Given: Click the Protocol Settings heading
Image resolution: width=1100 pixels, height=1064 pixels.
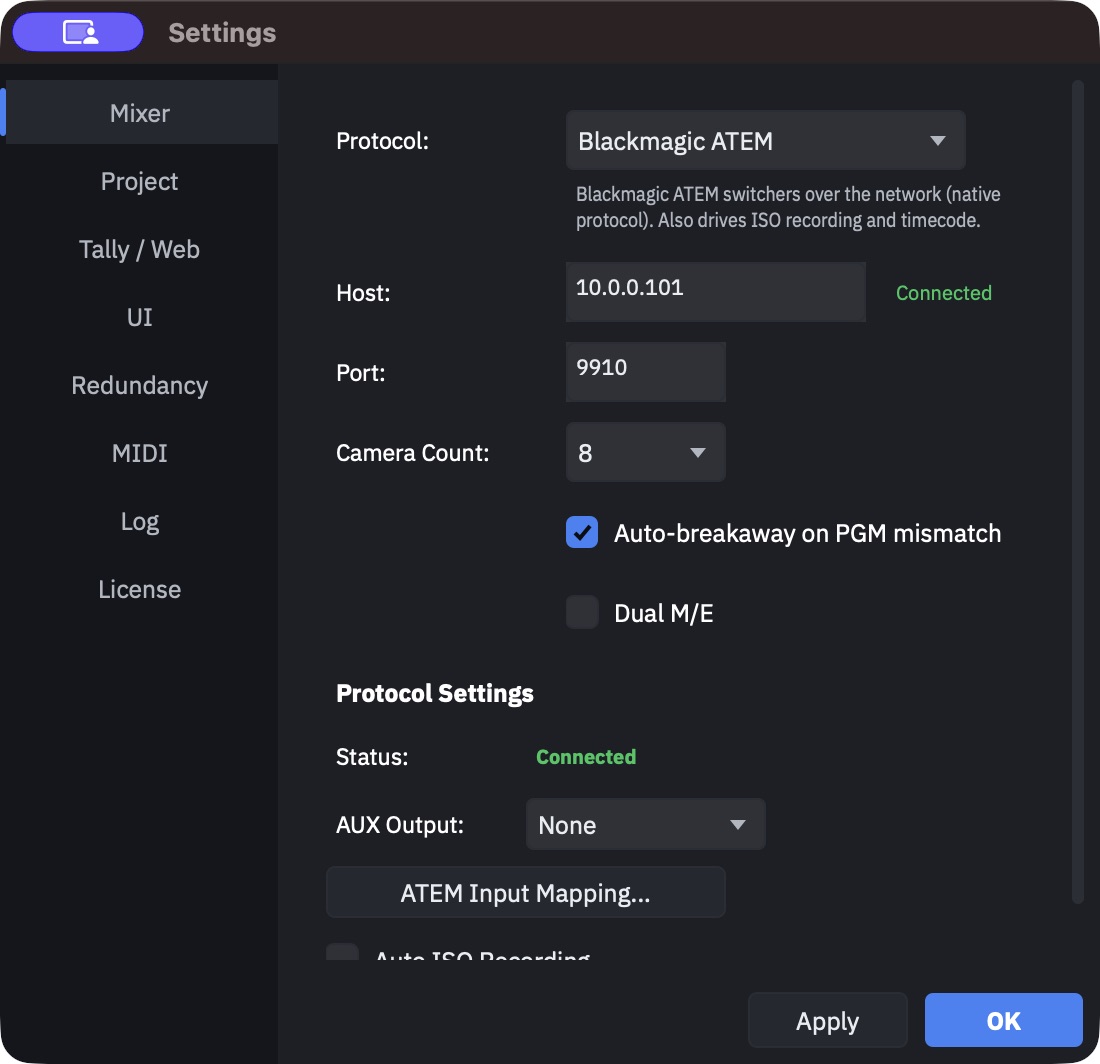Looking at the screenshot, I should [434, 693].
